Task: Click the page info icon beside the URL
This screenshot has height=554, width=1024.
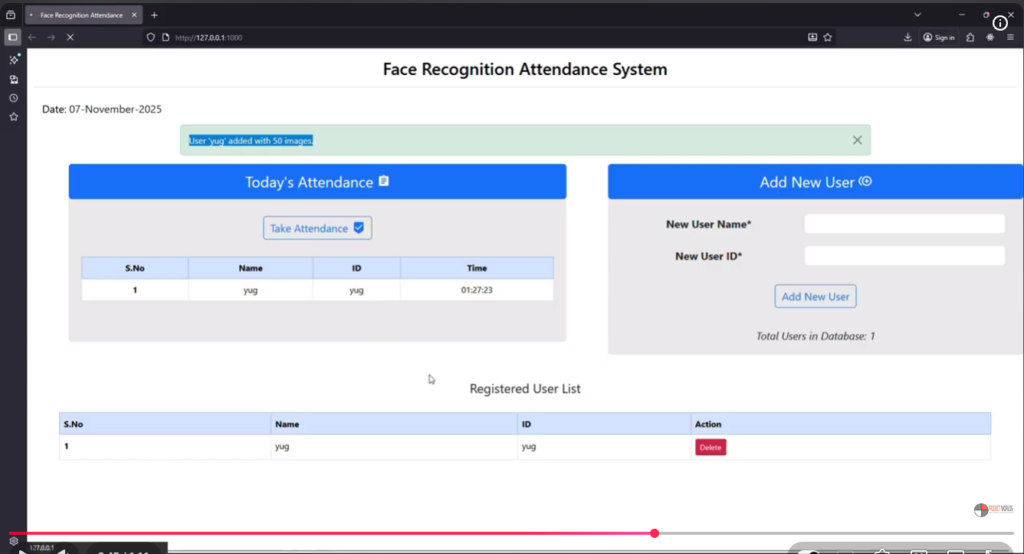Action: pos(166,37)
